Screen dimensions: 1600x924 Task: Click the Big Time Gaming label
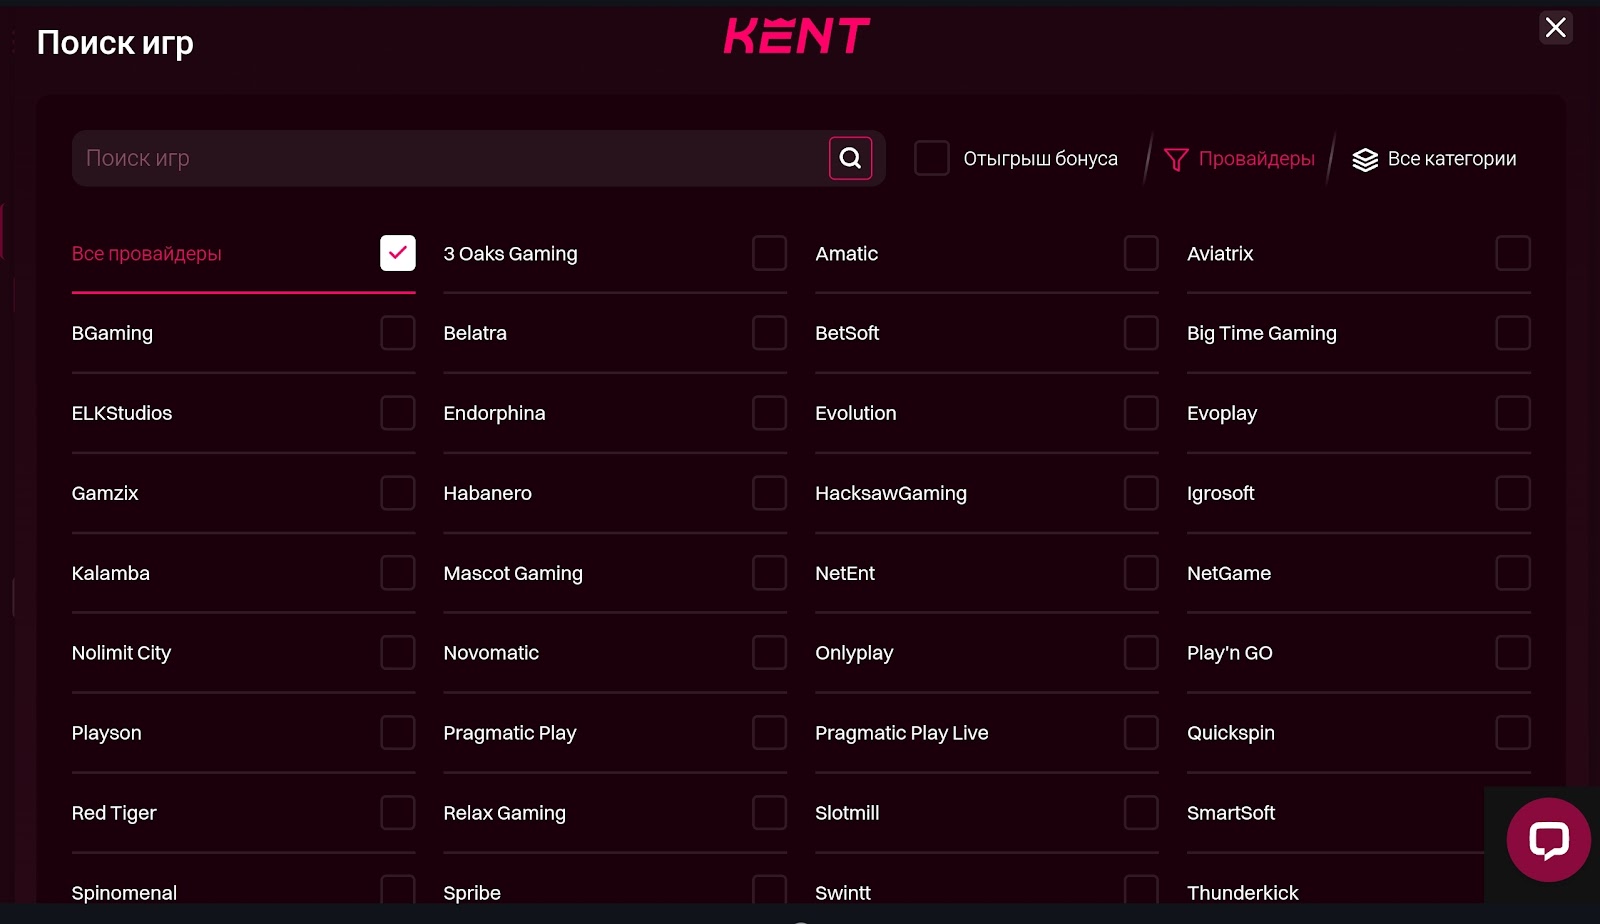click(1262, 333)
